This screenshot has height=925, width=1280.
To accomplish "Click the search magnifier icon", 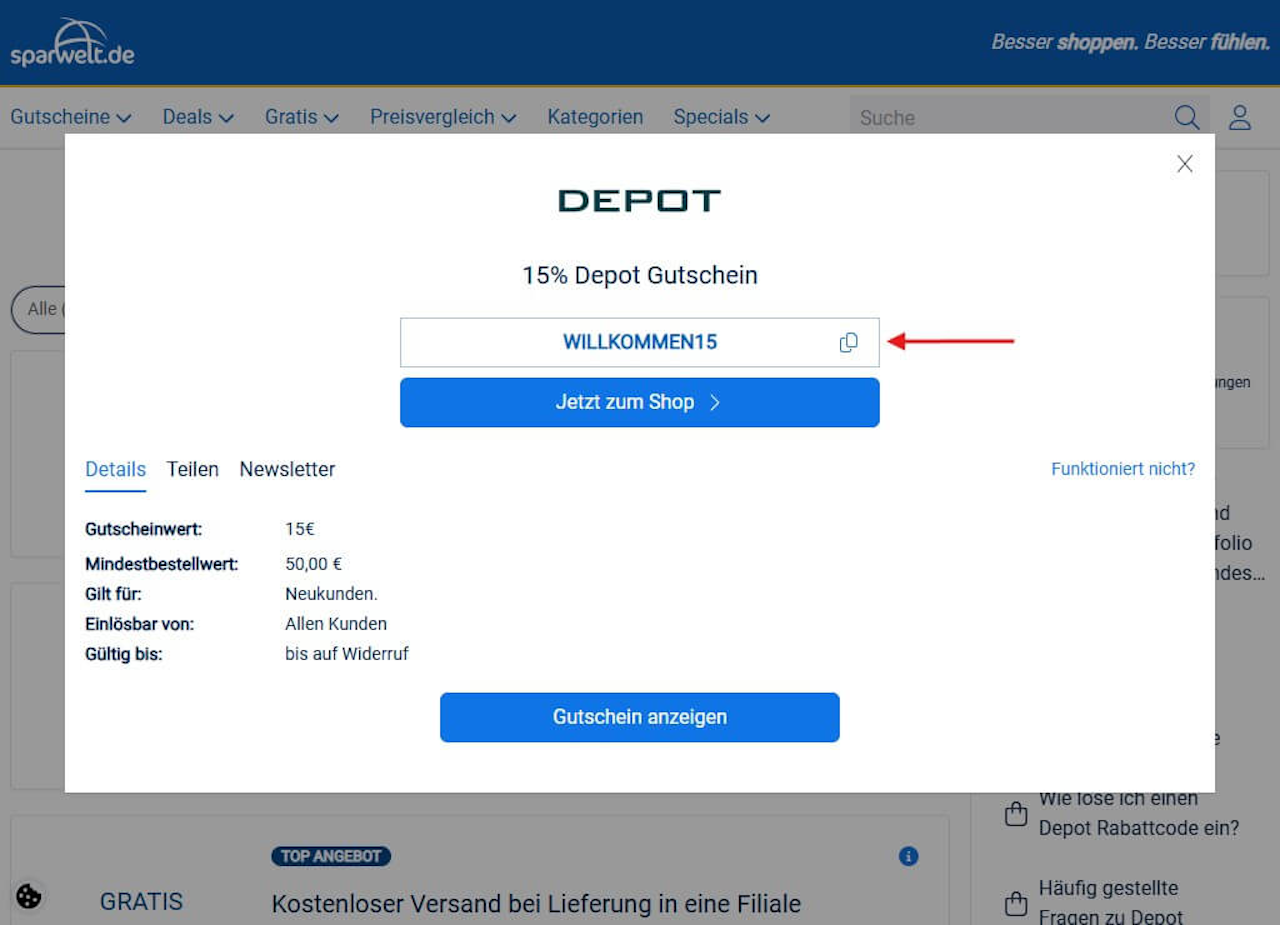I will tap(1187, 118).
